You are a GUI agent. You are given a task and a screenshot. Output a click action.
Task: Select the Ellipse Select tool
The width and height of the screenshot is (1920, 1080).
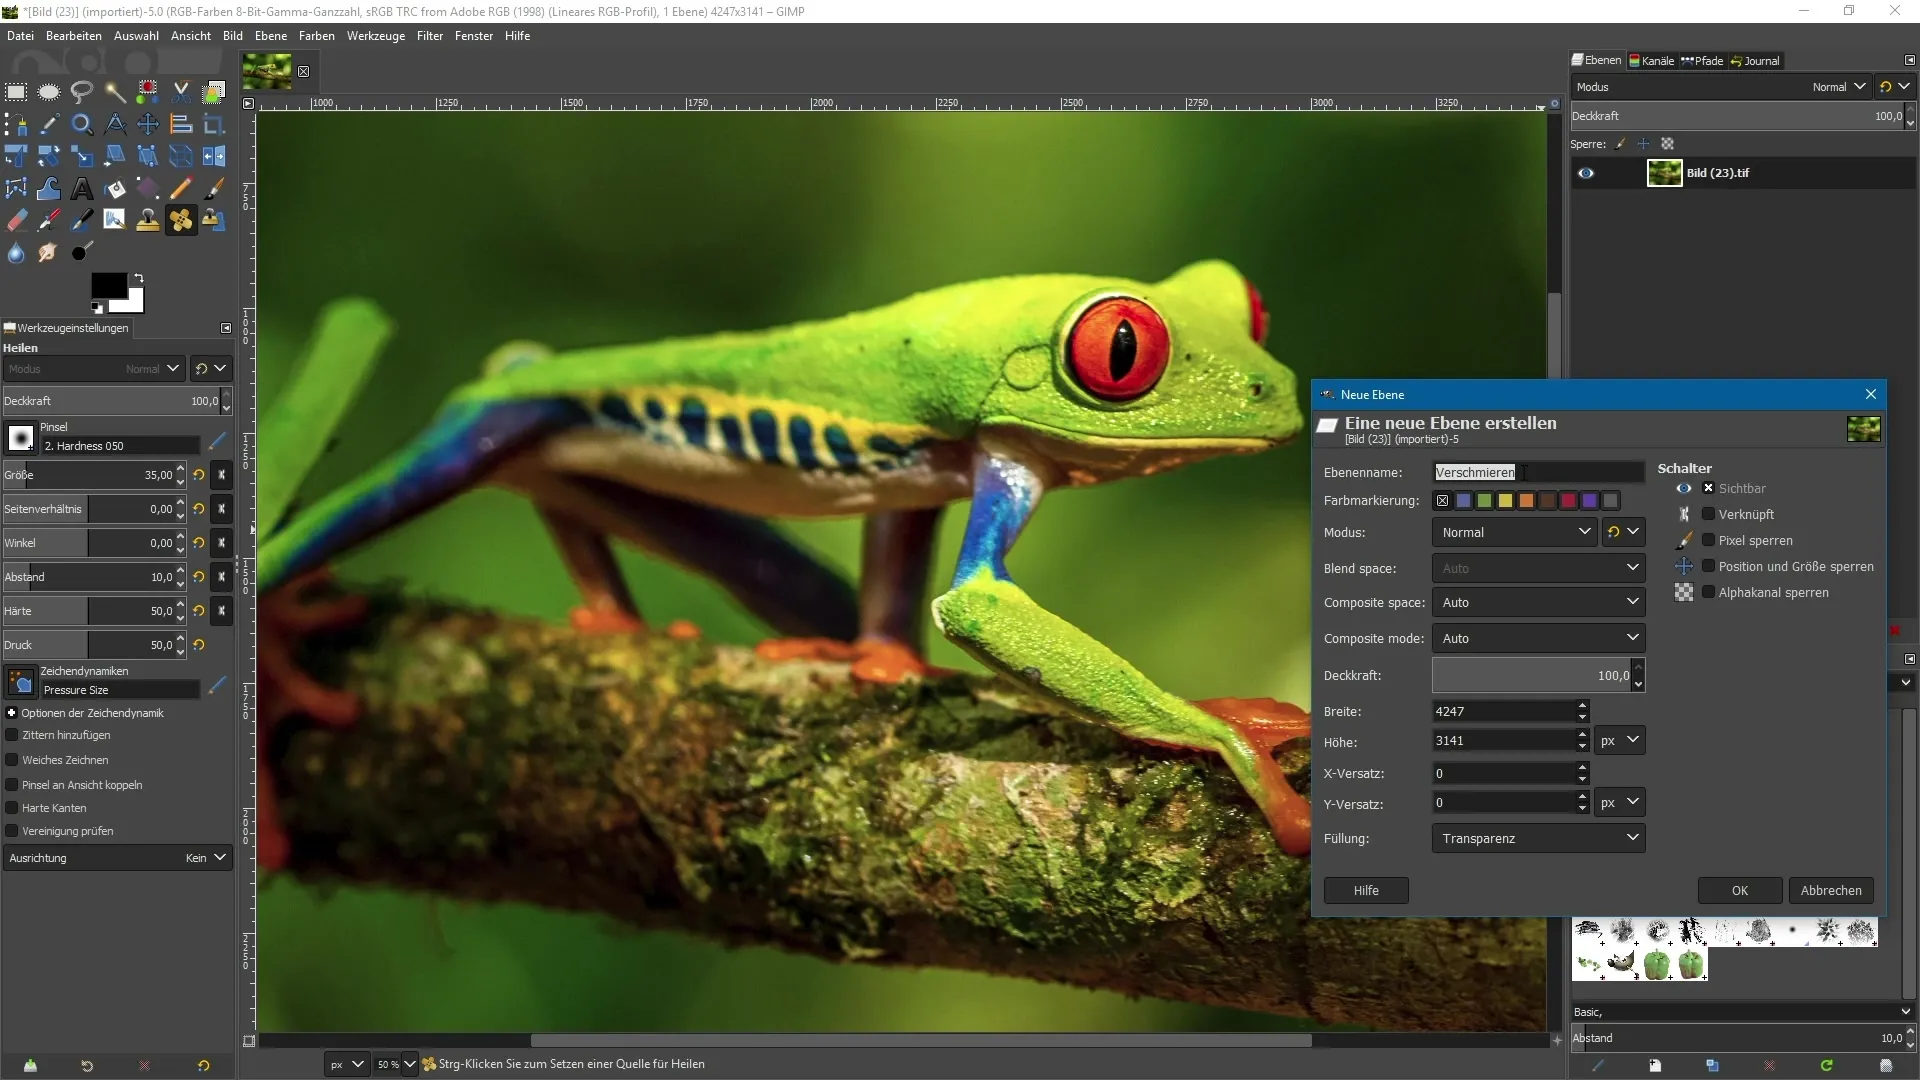click(49, 93)
